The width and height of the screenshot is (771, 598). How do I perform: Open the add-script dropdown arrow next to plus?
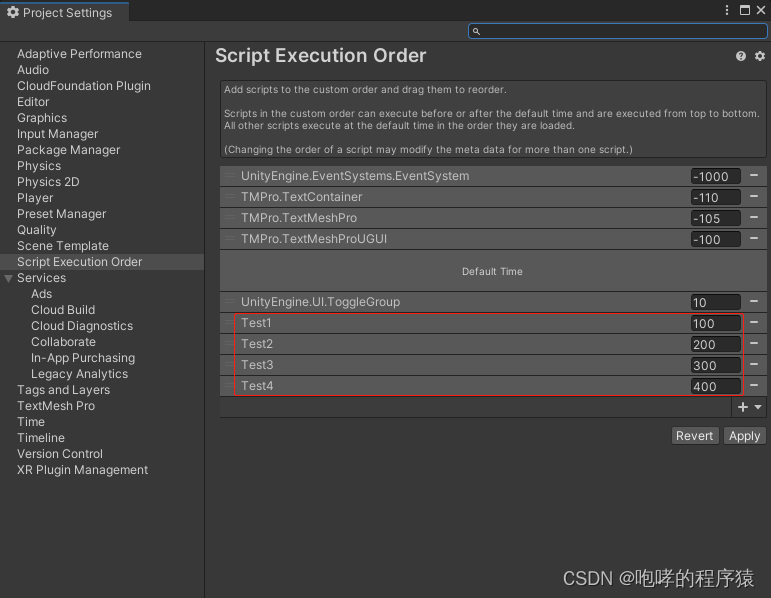click(758, 407)
